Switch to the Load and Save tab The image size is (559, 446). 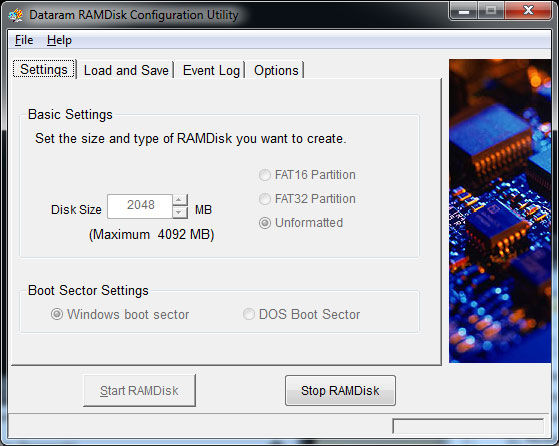tap(126, 70)
